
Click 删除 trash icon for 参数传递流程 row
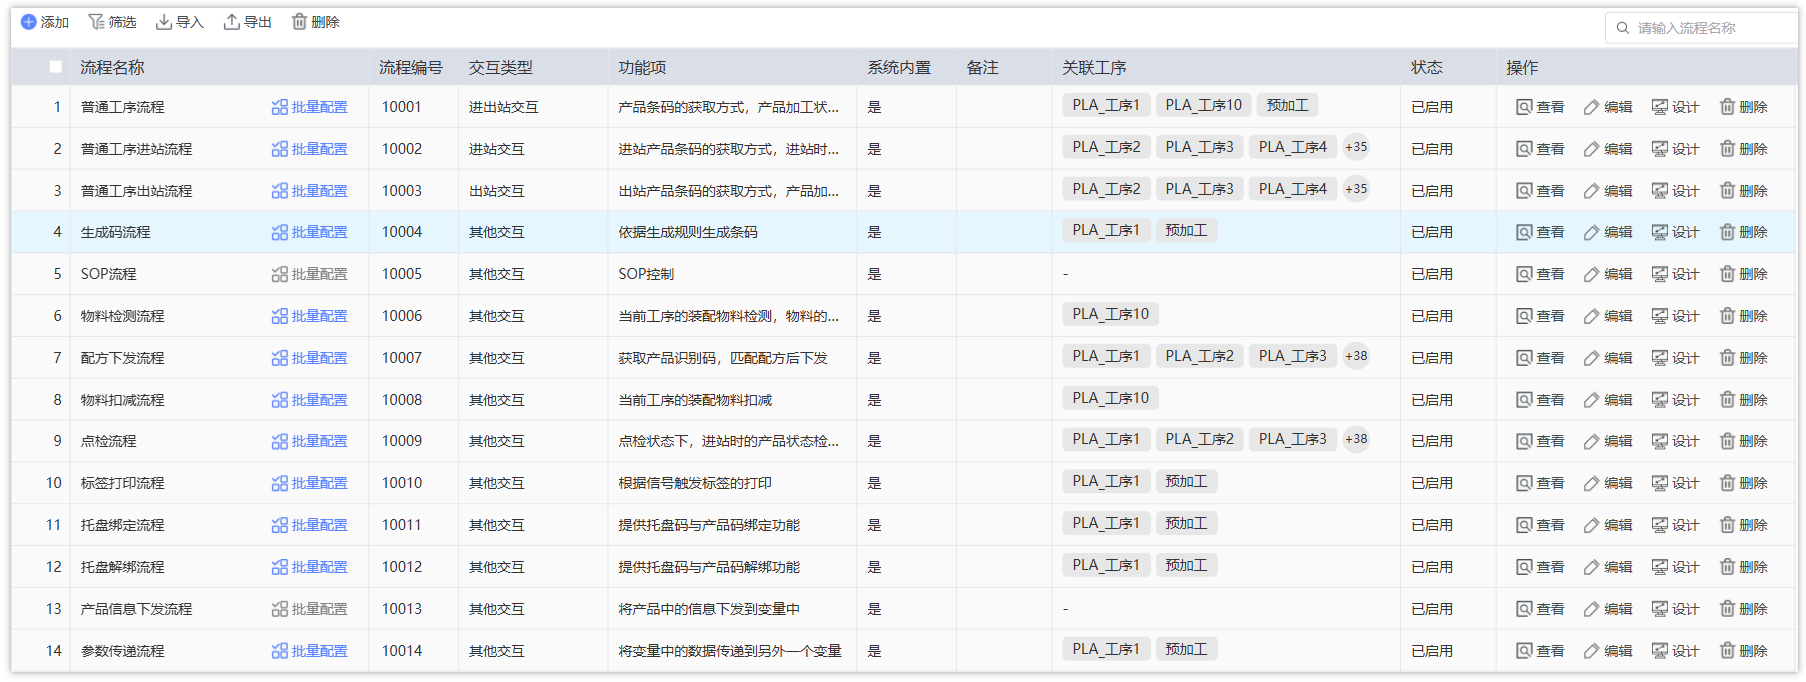[x=1727, y=651]
